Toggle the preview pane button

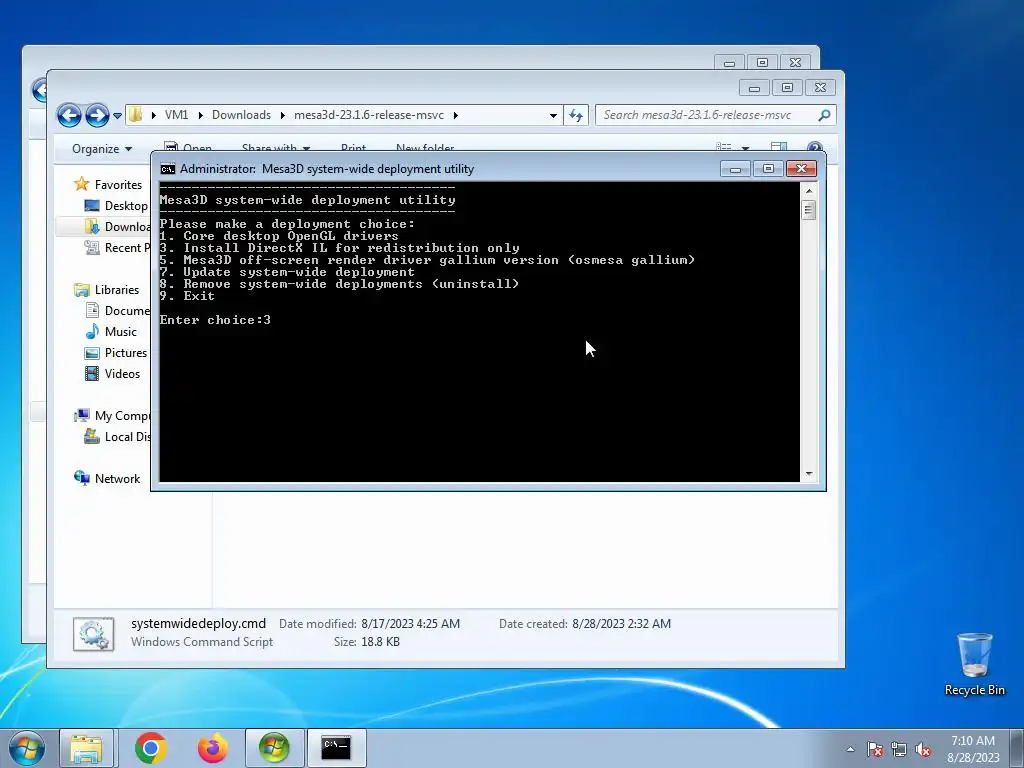tap(778, 148)
